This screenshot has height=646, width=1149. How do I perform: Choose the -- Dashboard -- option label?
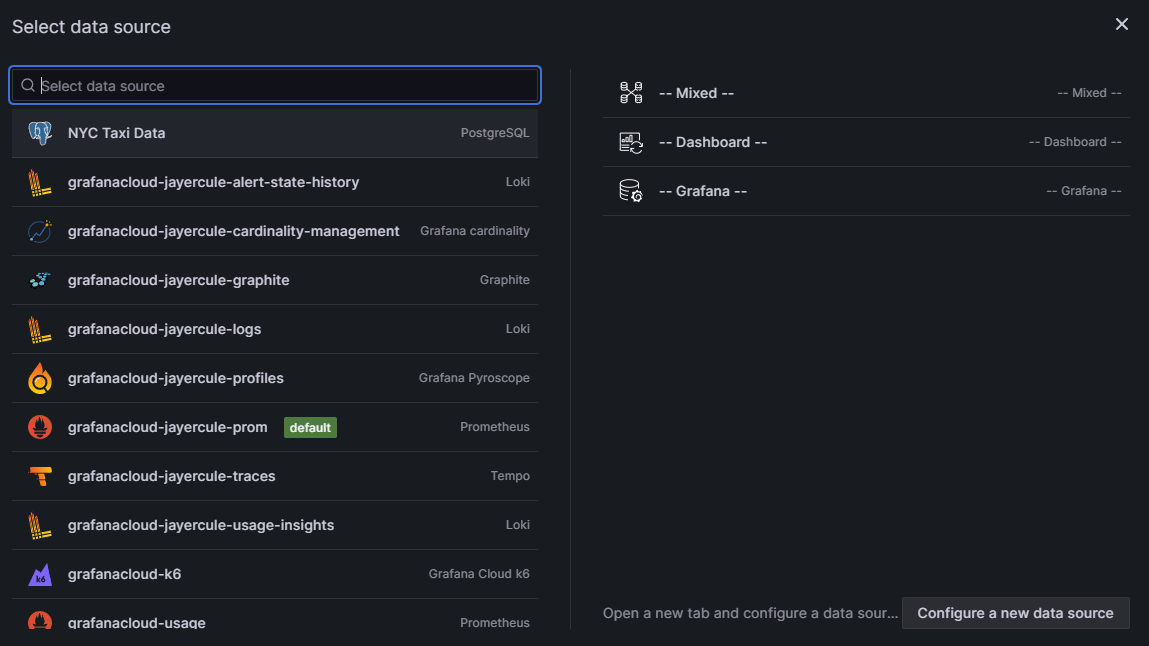pyautogui.click(x=713, y=142)
